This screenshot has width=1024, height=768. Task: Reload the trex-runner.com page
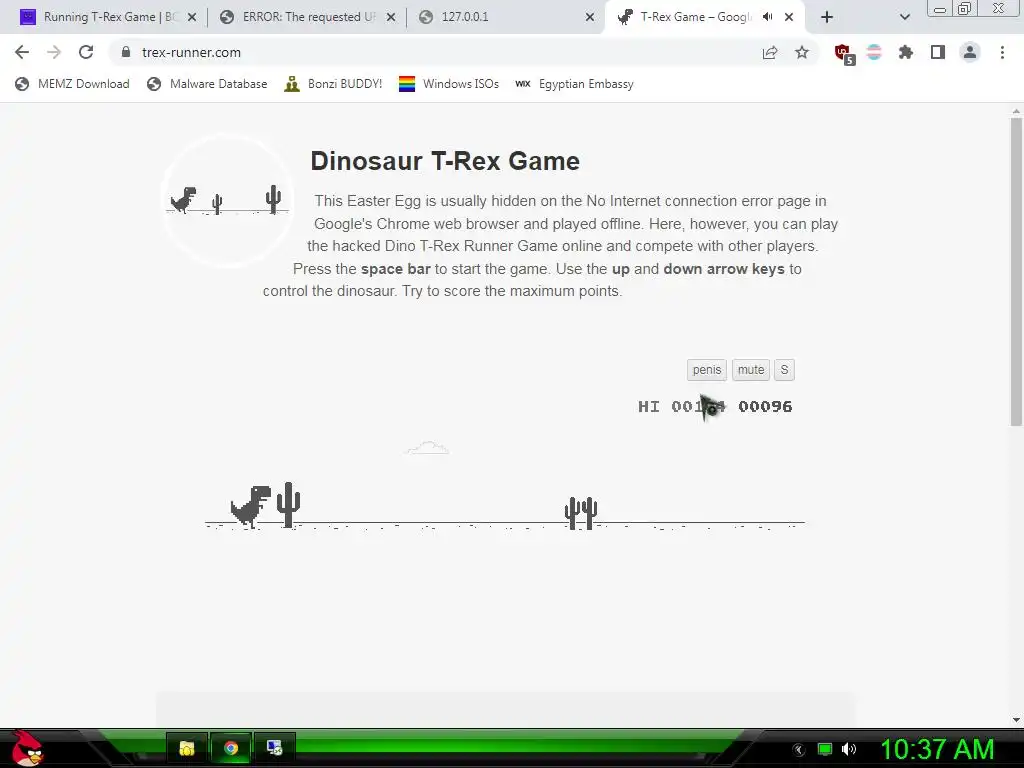coord(86,52)
